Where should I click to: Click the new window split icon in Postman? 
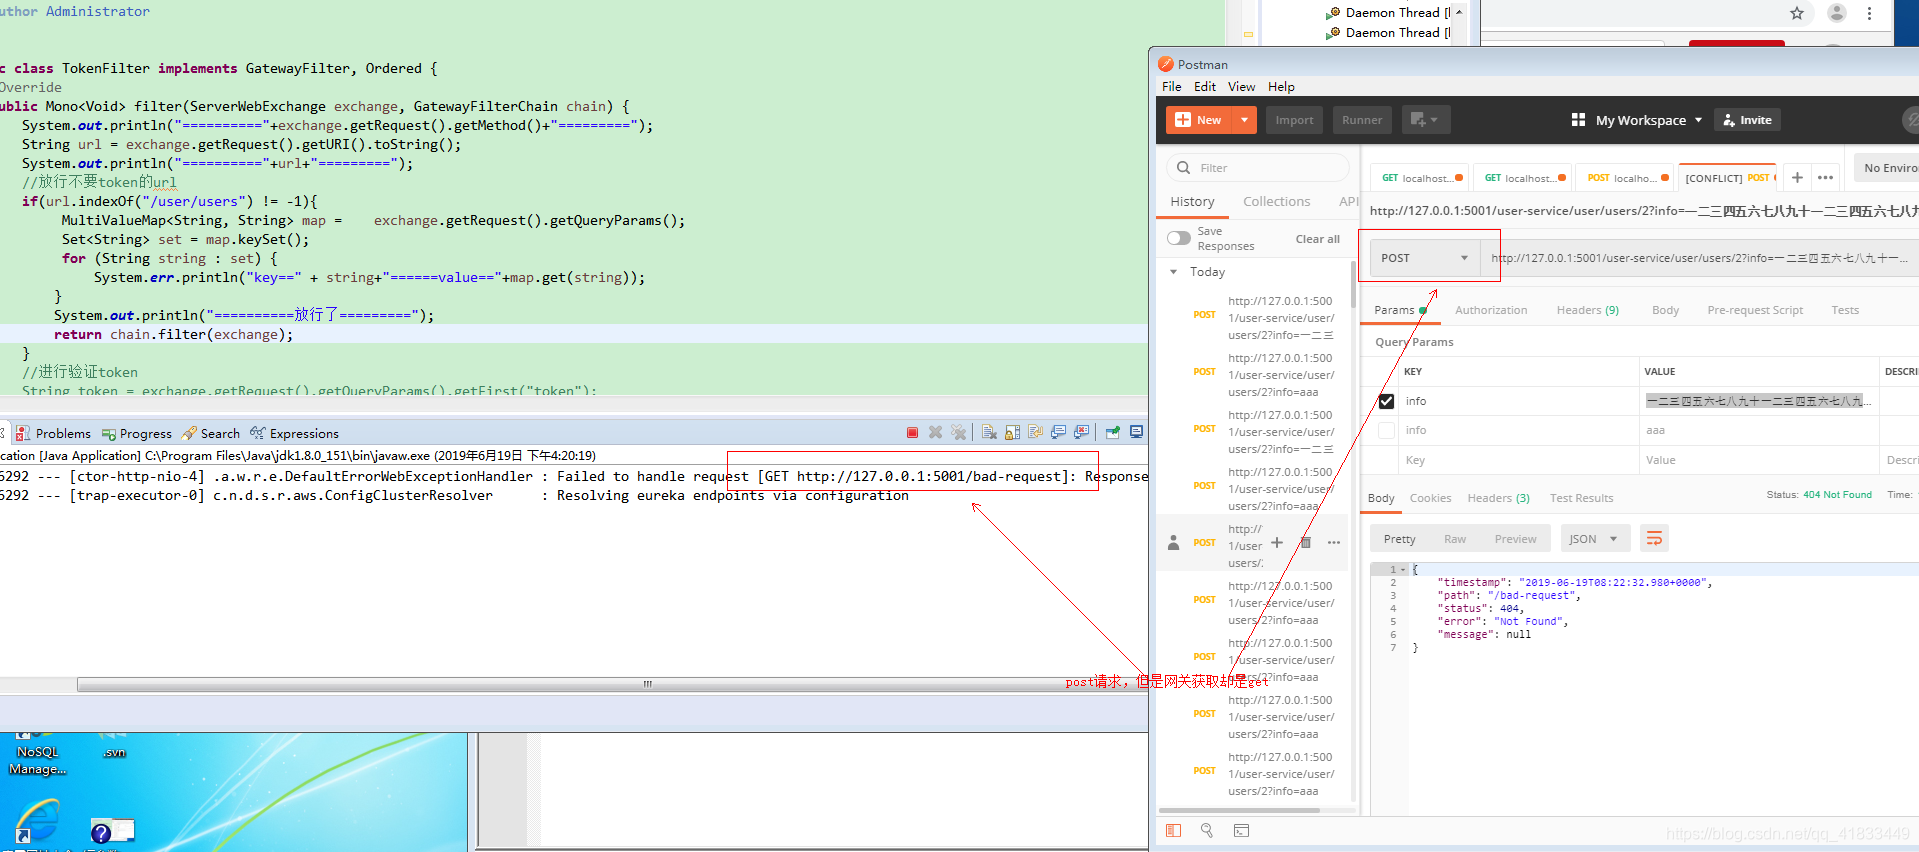pyautogui.click(x=1425, y=120)
